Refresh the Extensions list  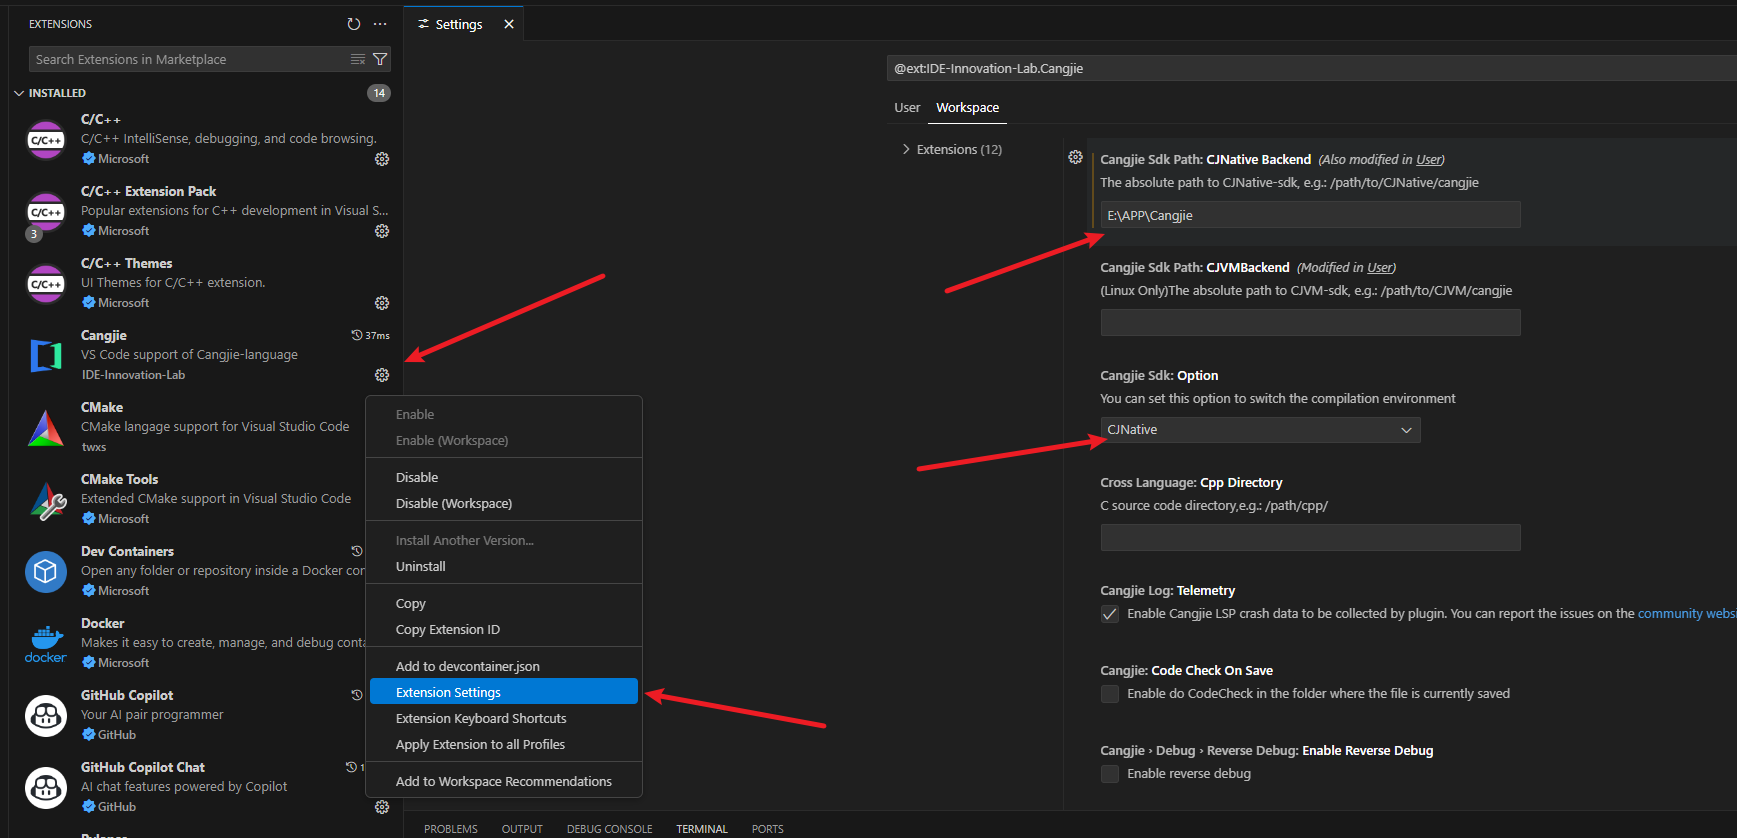[353, 24]
